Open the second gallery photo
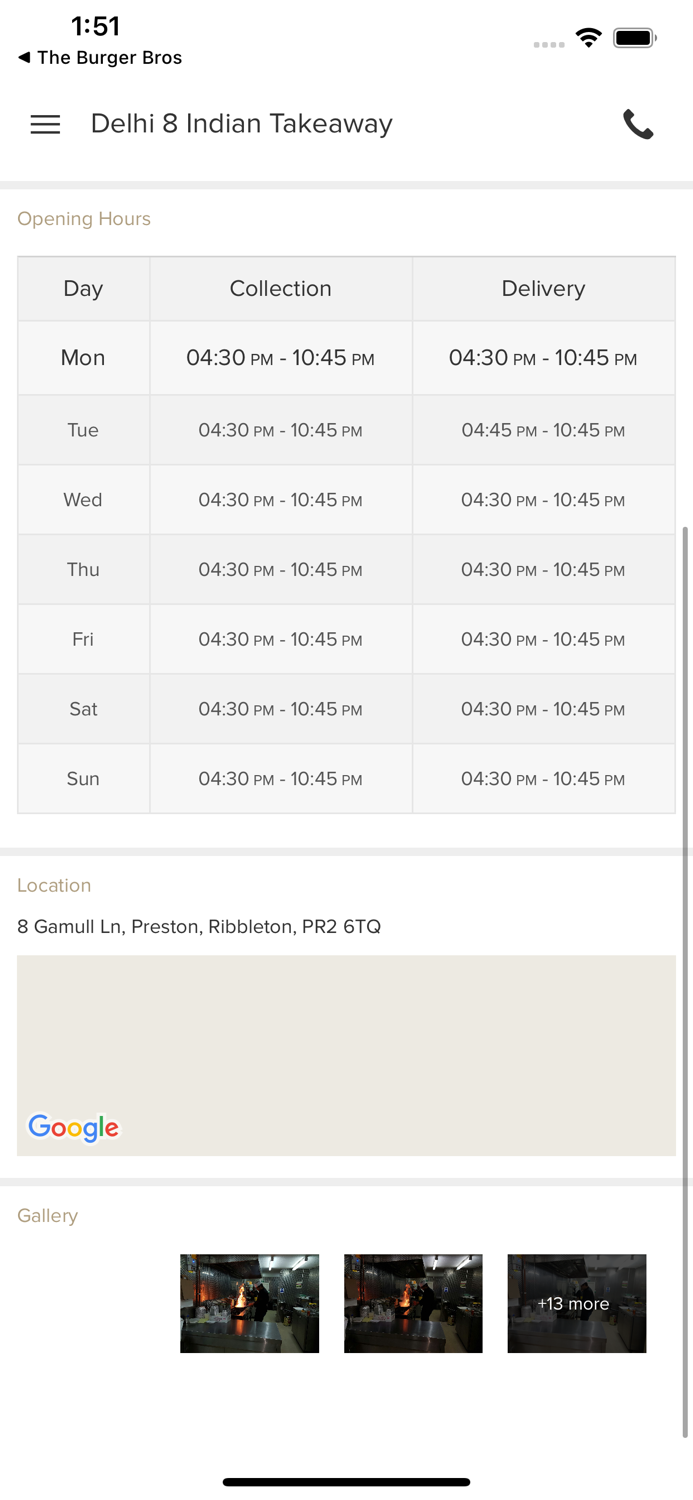Viewport: 693px width, 1500px height. pos(413,1303)
